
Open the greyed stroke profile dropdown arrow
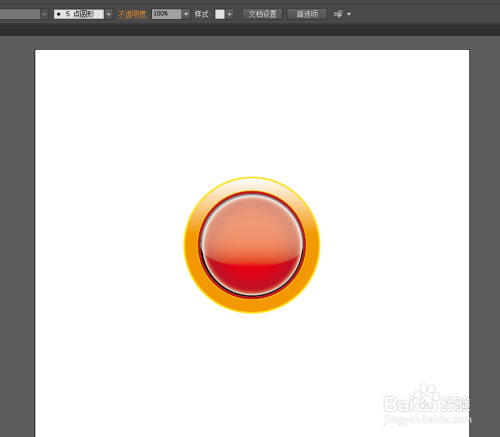[x=45, y=14]
